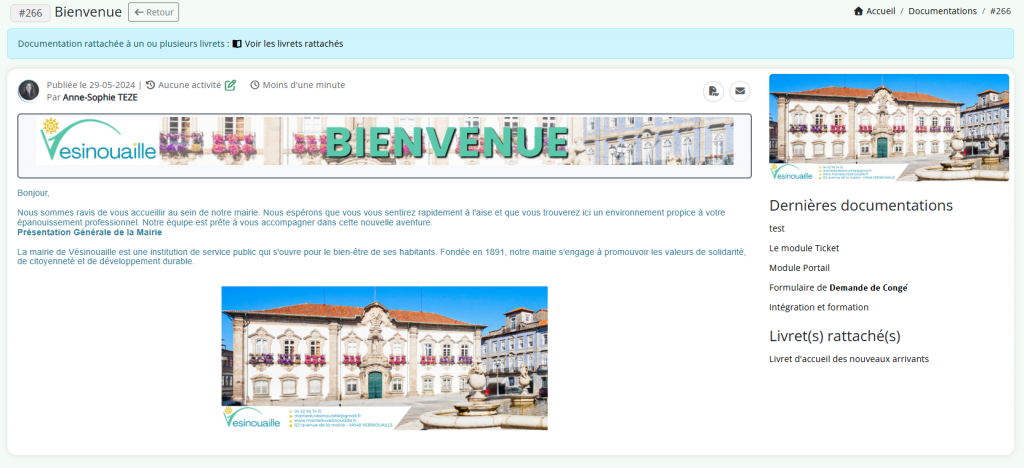Open the 'test' documentation entry
Screen dimensions: 1024x468
tap(777, 228)
